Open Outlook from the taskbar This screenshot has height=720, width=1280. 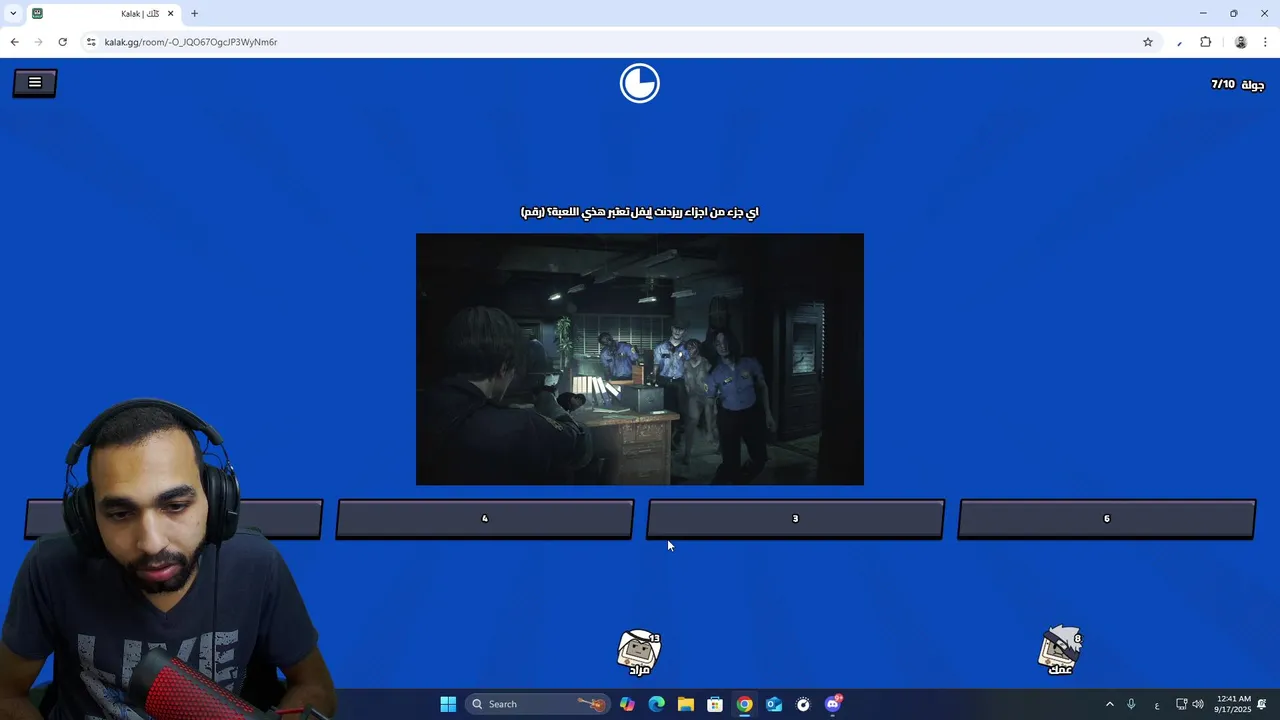774,704
